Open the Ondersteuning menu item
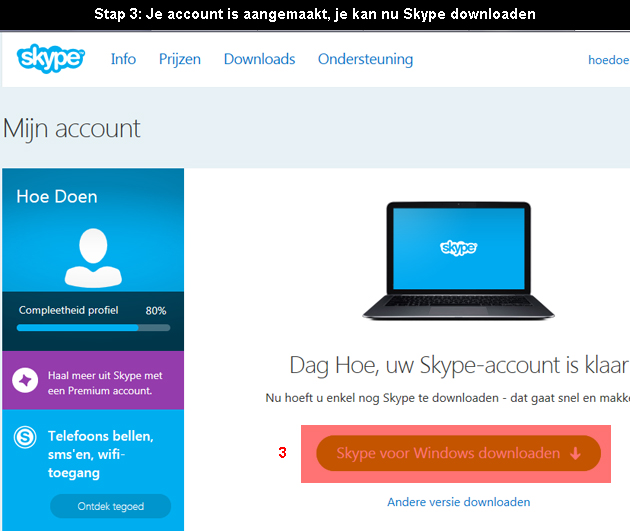630x531 pixels. click(365, 59)
